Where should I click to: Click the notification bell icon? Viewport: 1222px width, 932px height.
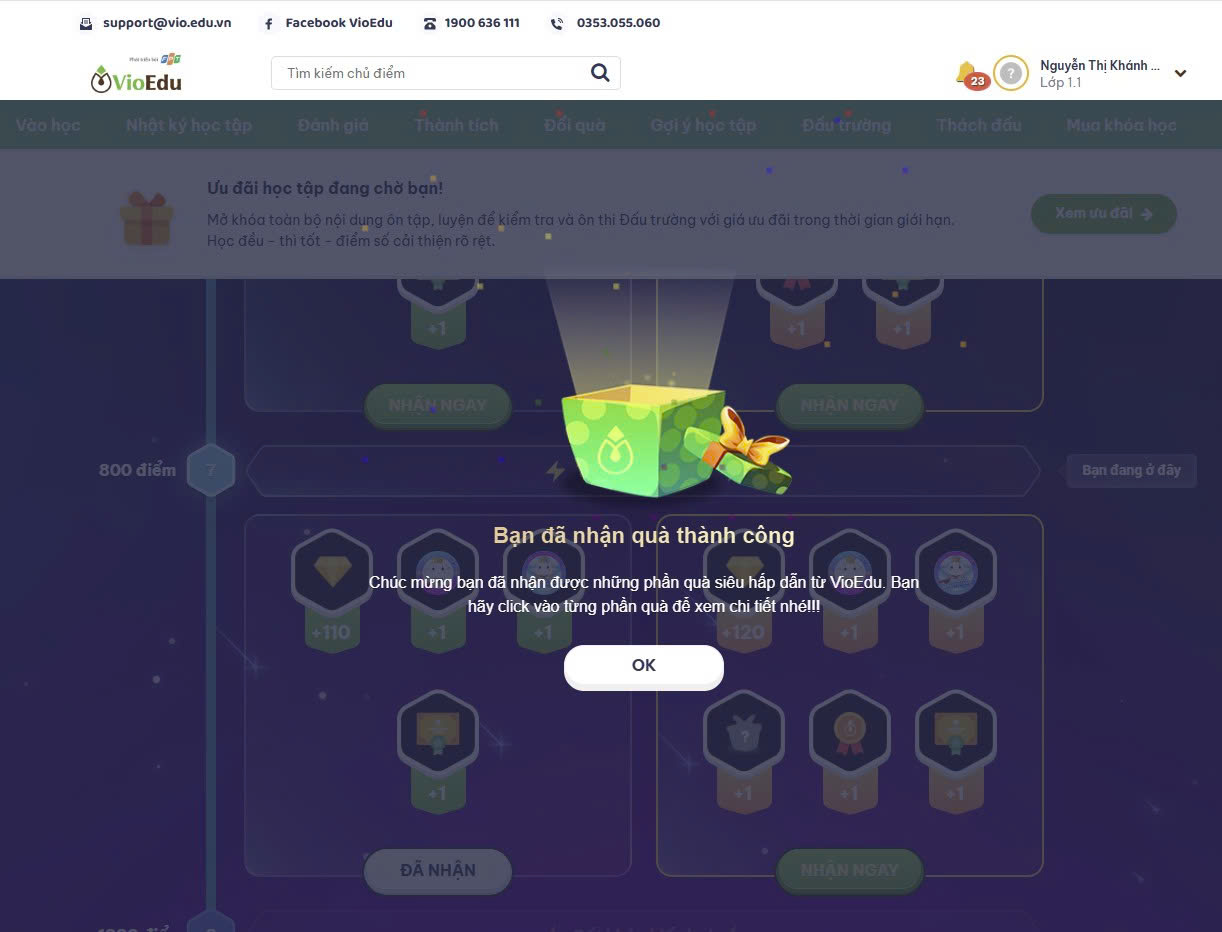[967, 72]
